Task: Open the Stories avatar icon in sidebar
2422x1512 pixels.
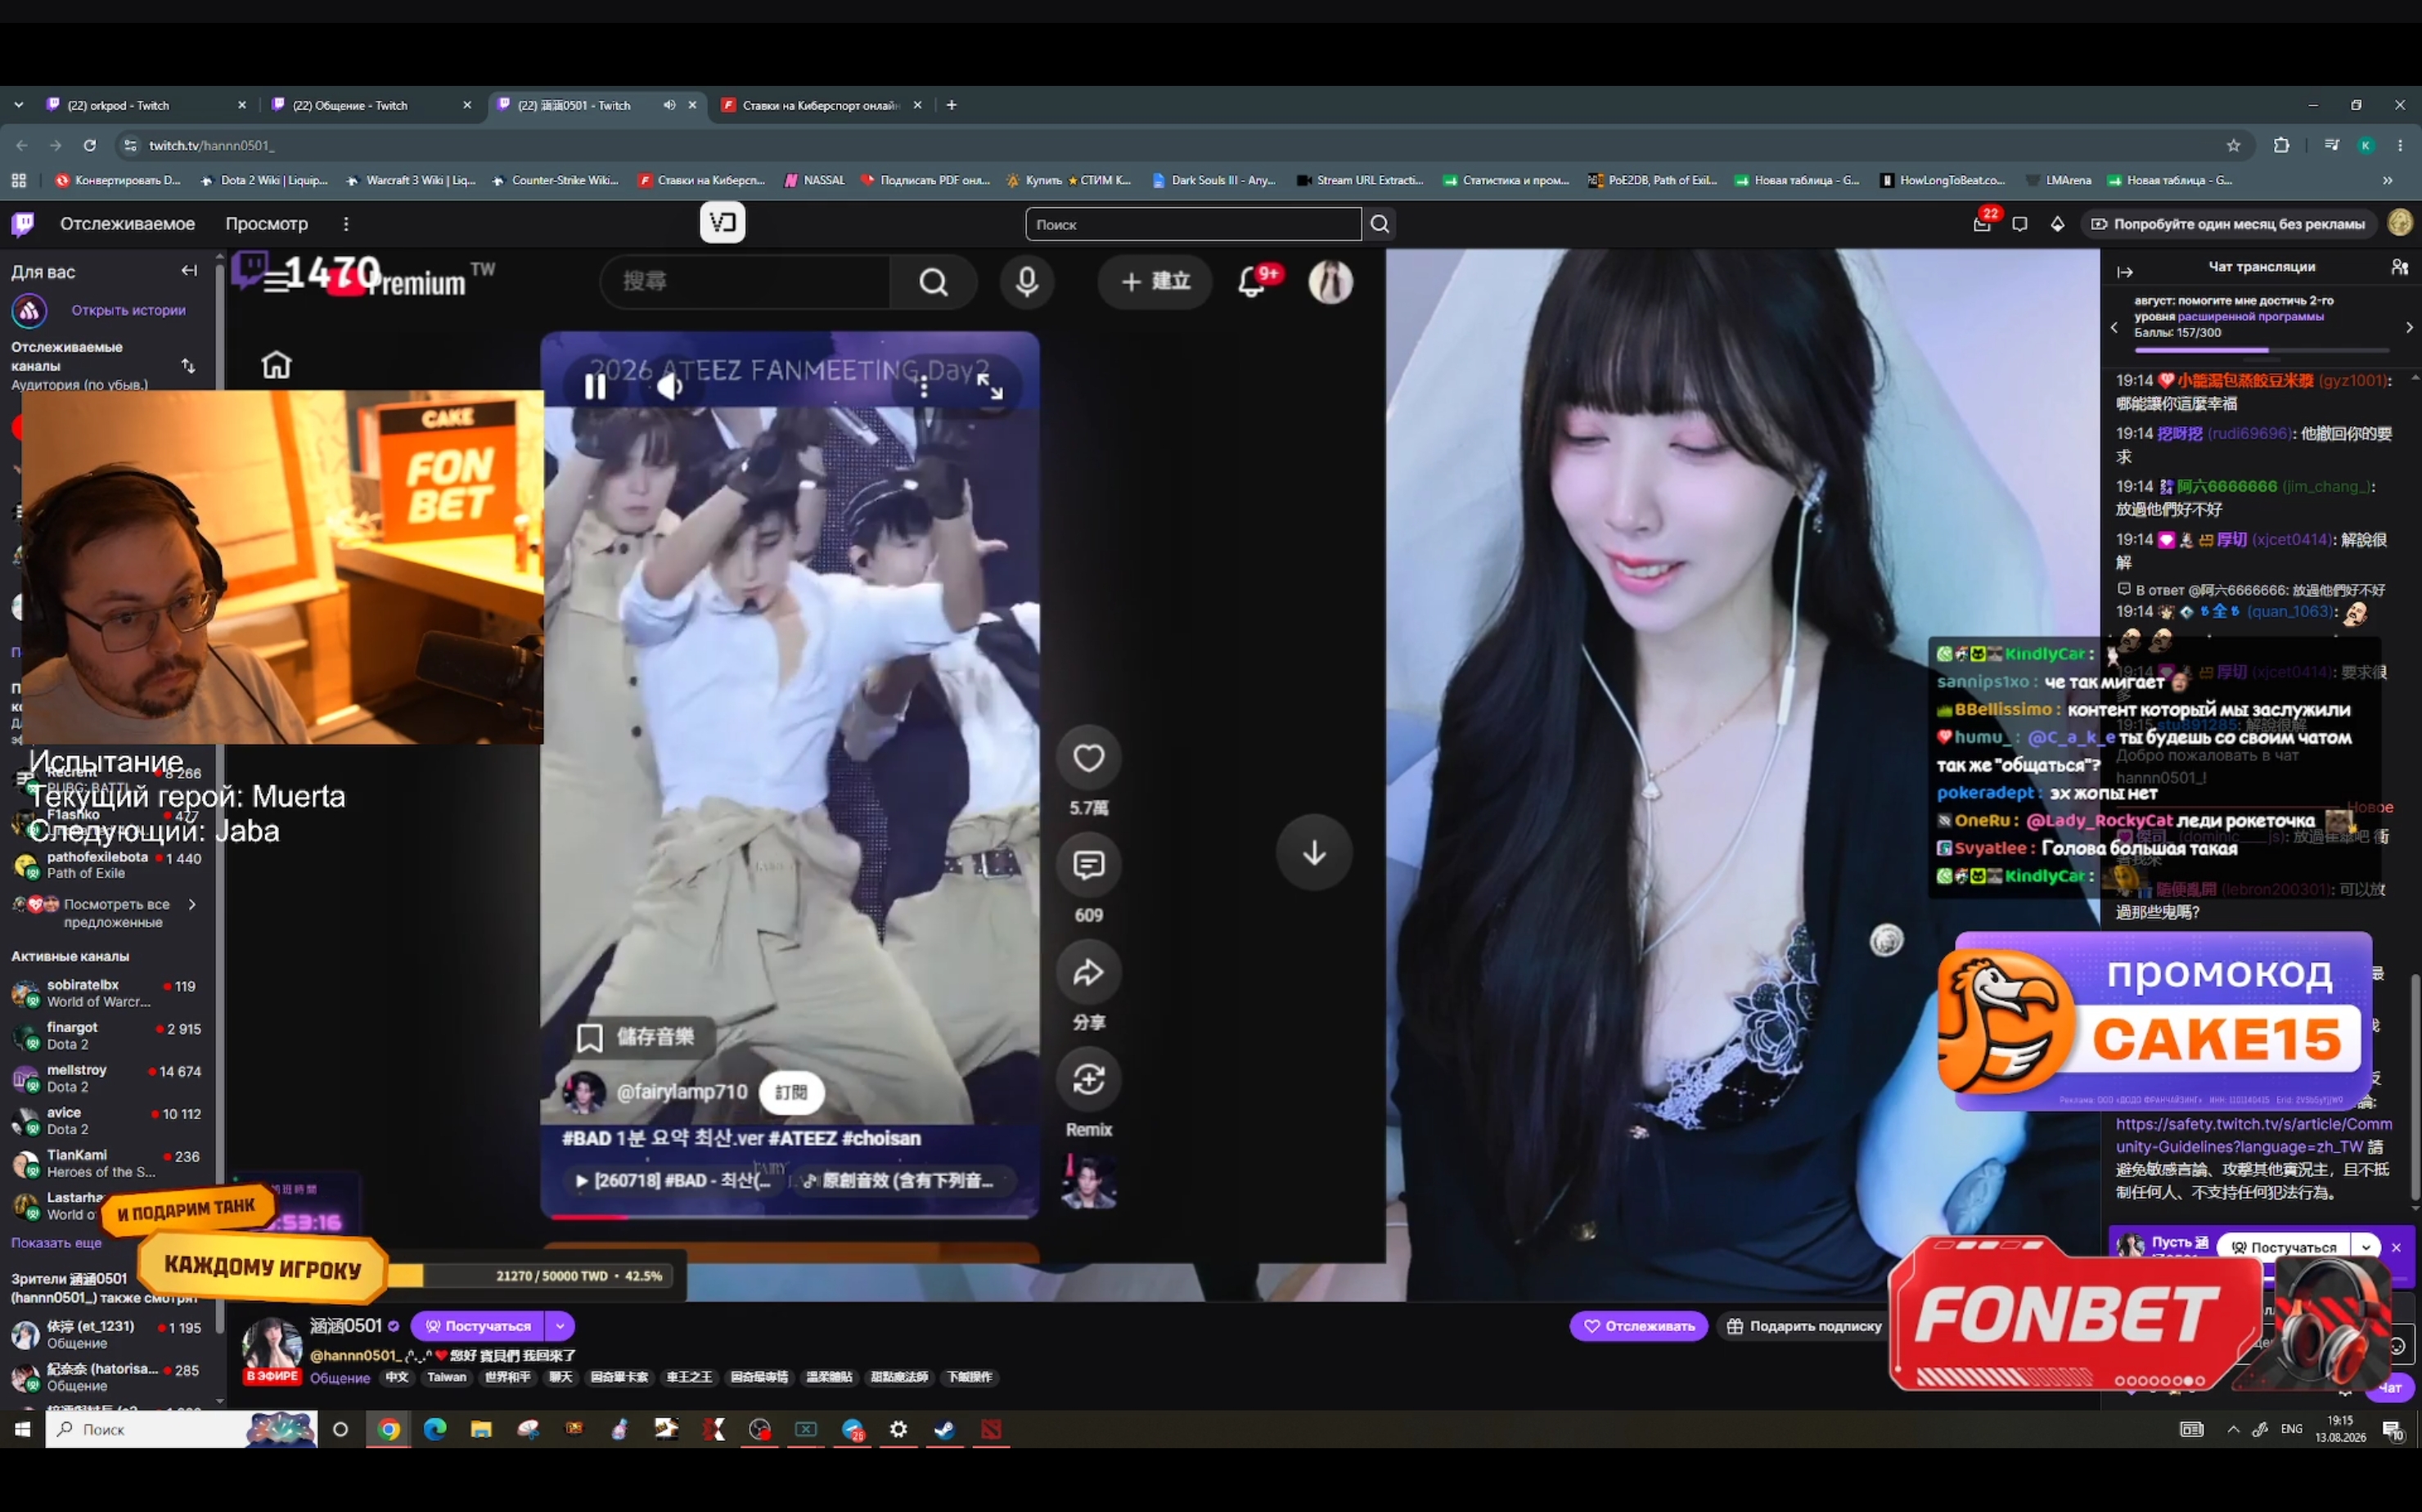Action: 29,311
